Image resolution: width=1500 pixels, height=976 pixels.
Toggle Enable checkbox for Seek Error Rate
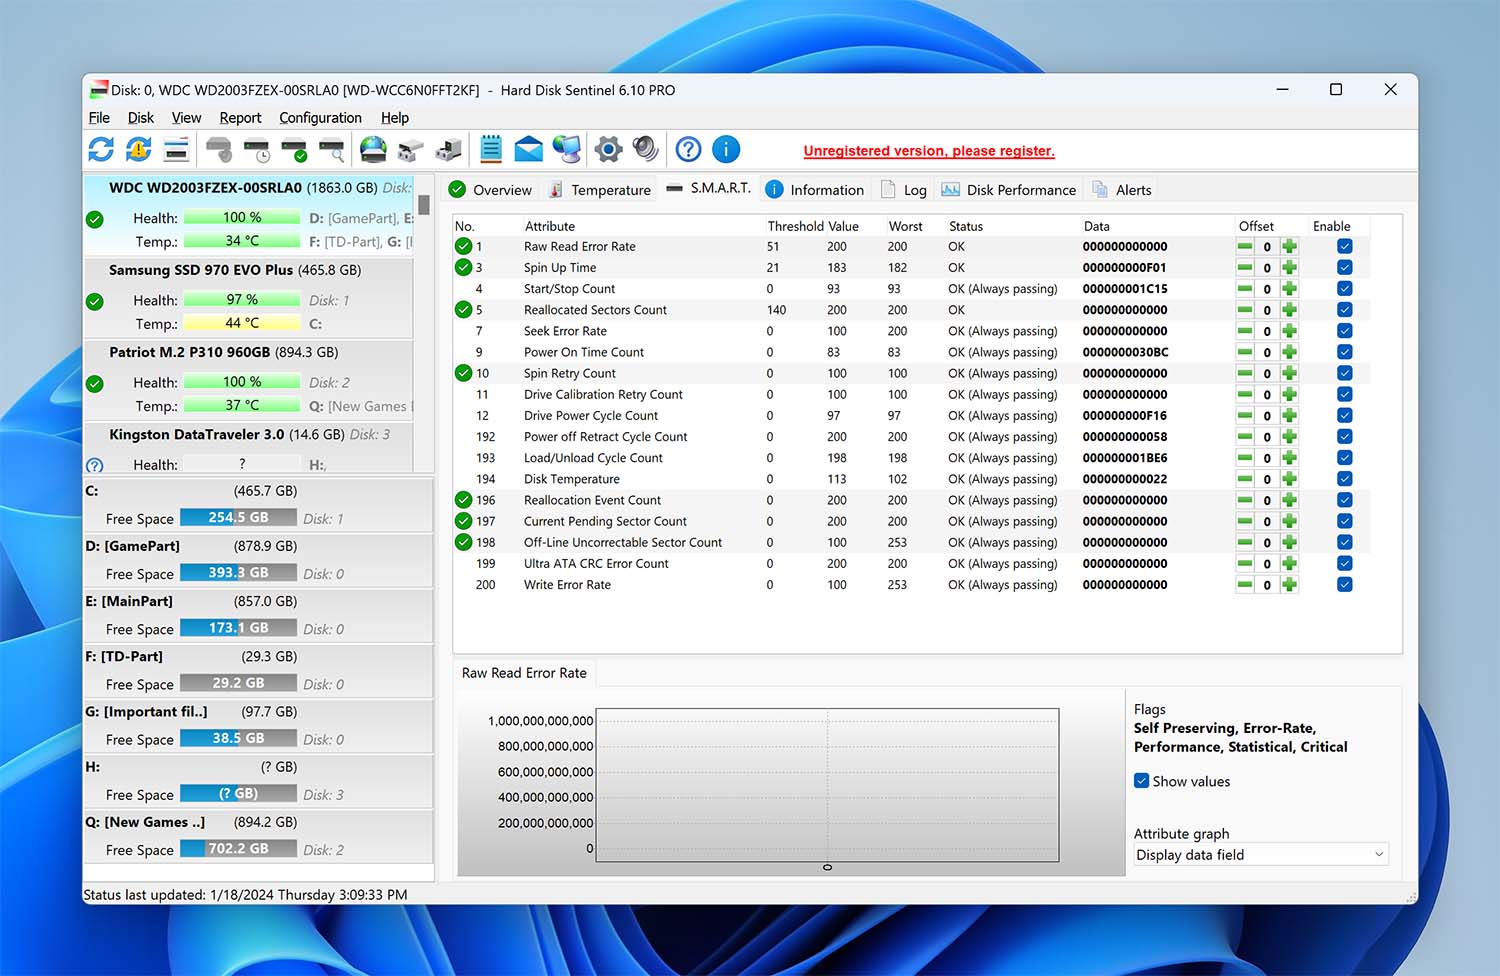click(x=1344, y=331)
